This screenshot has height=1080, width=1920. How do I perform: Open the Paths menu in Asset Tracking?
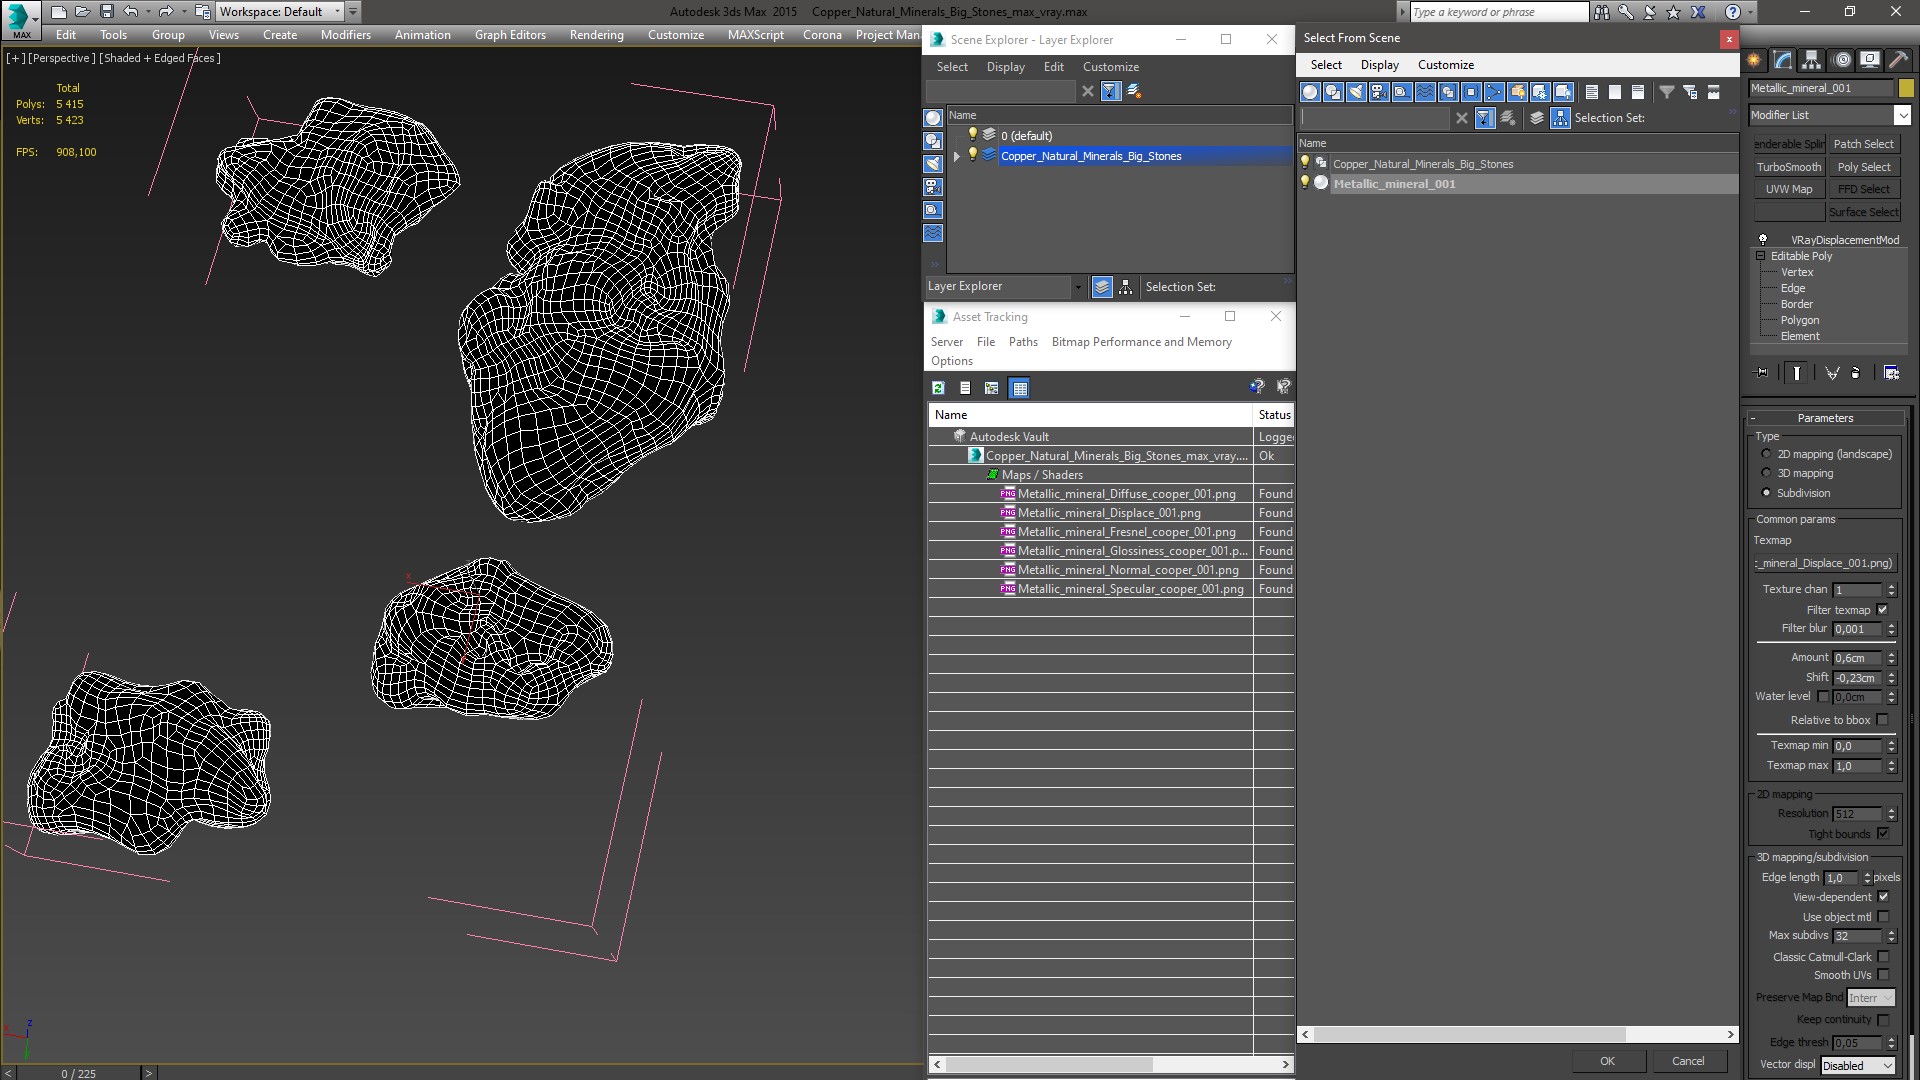(1022, 342)
